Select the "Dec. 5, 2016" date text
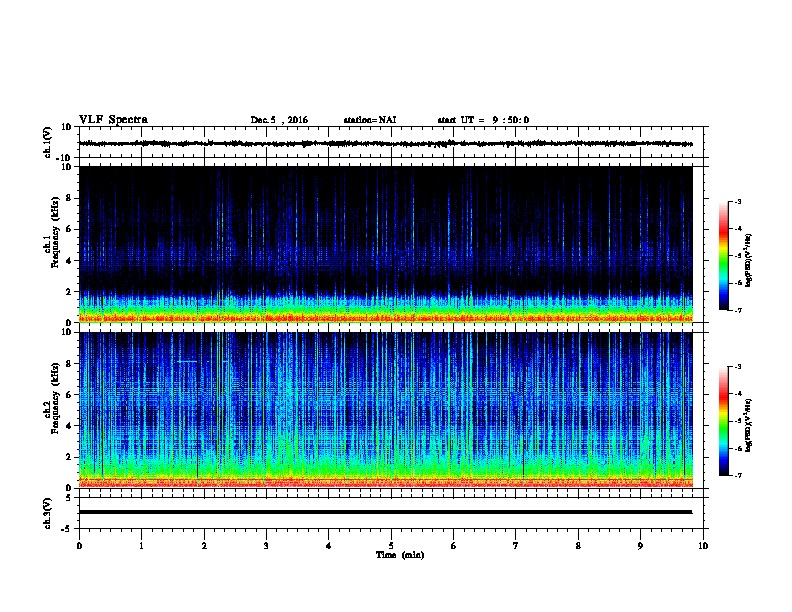This screenshot has width=792, height=612. click(279, 120)
